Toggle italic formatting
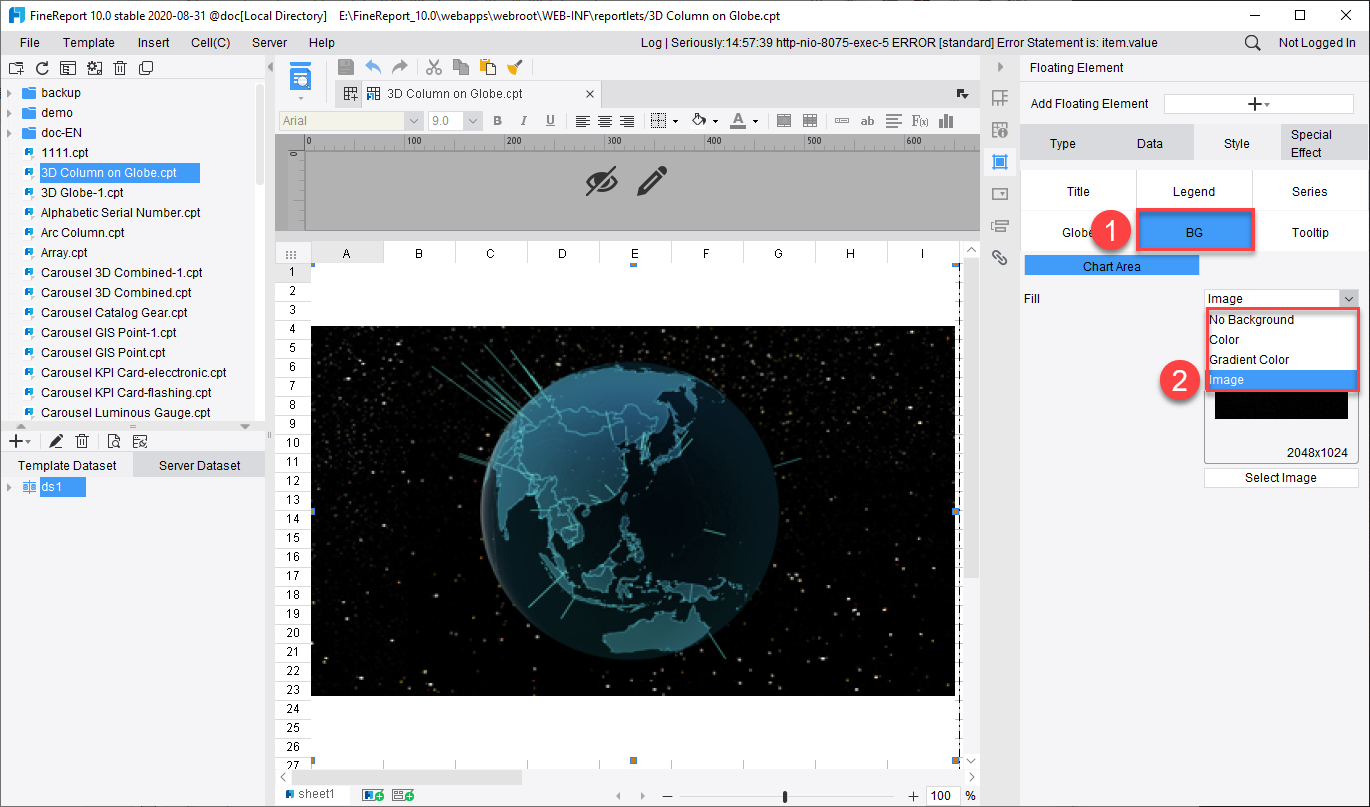Viewport: 1370px width, 807px height. coord(523,121)
